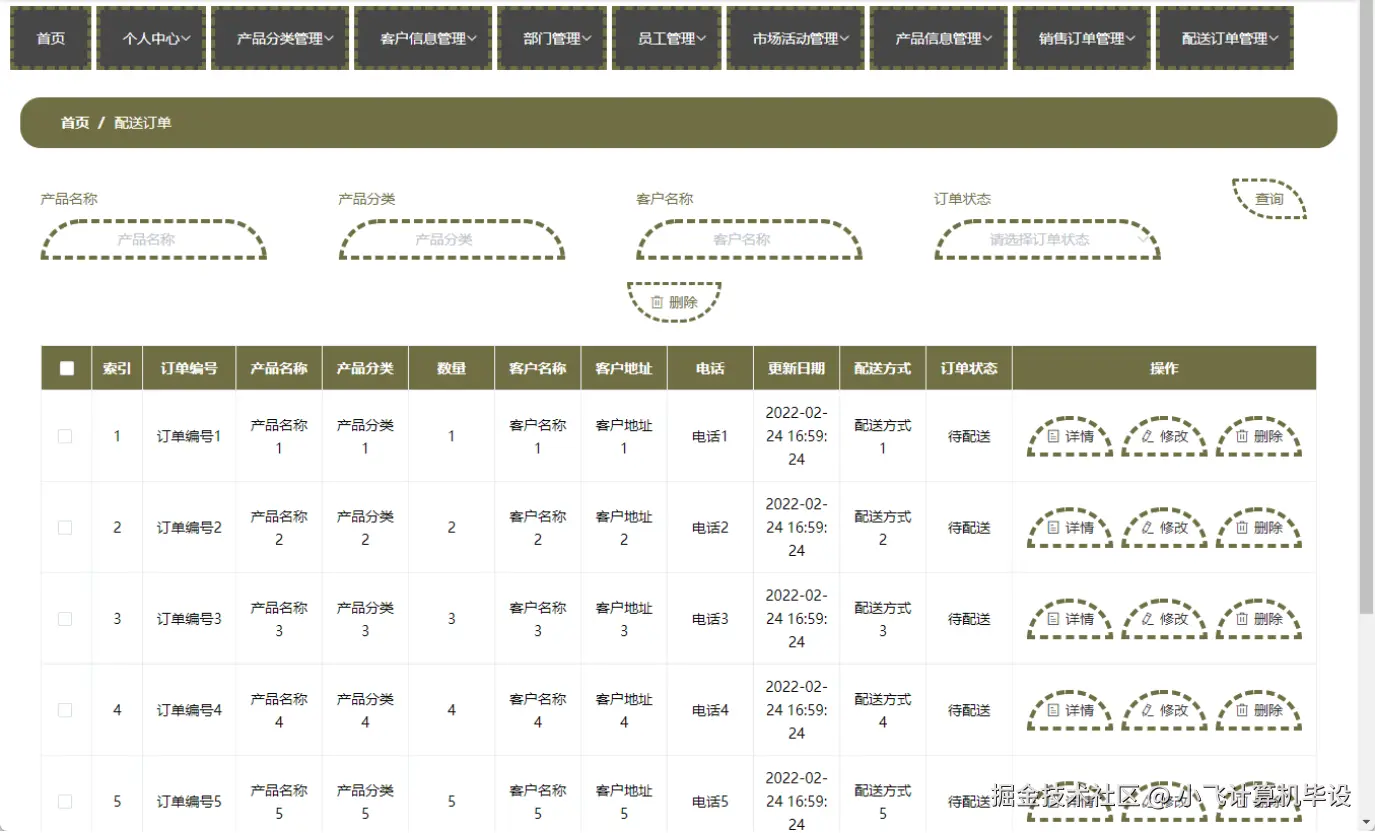Click the 操作 column header
Viewport: 1375px width, 833px height.
point(1164,368)
